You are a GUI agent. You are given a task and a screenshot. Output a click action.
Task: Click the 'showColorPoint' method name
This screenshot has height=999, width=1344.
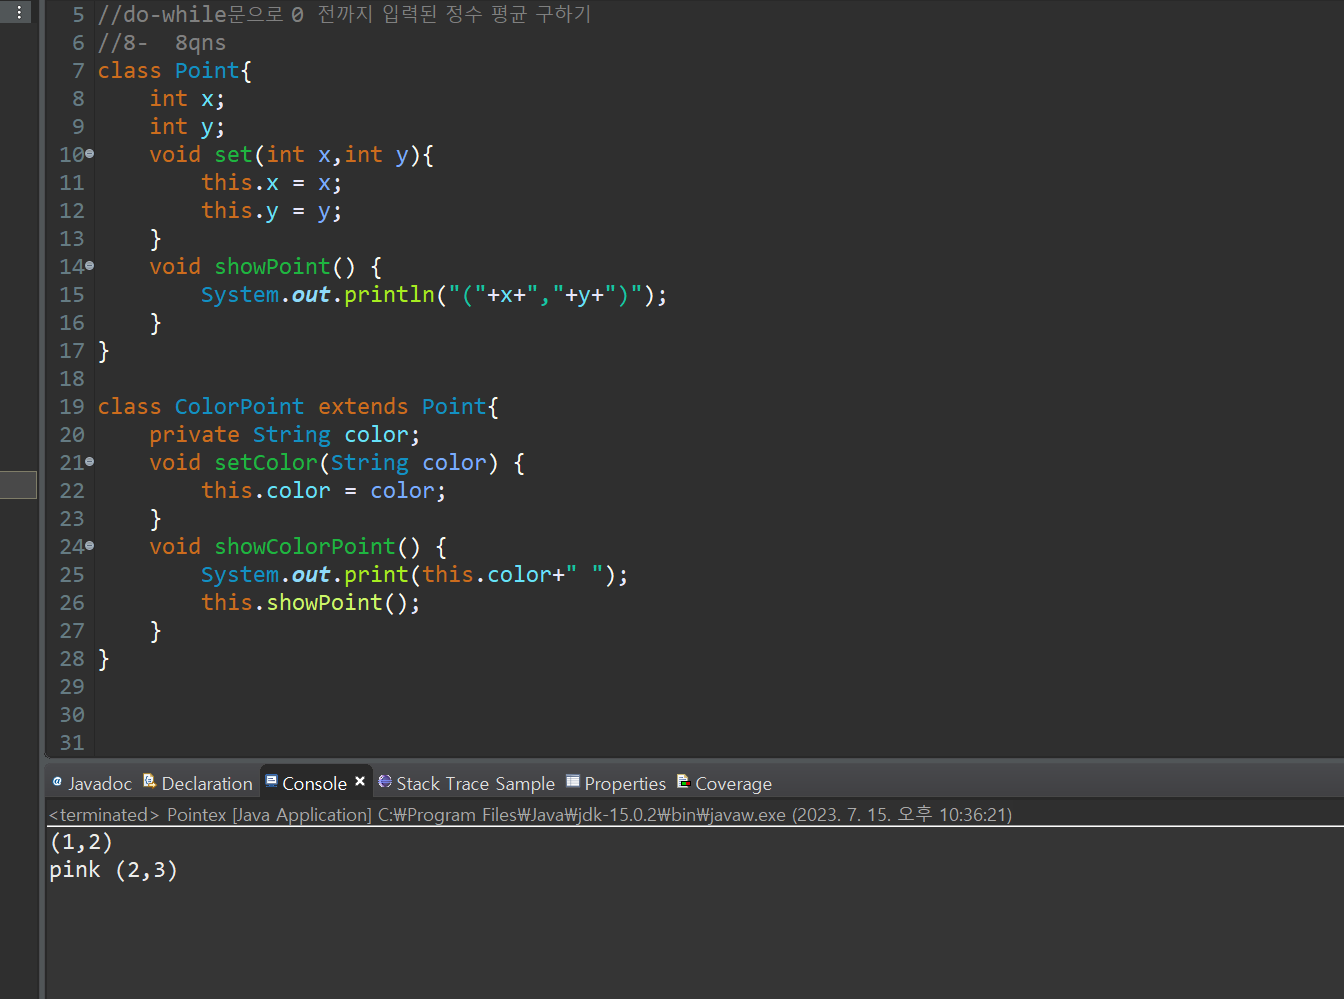tap(305, 547)
